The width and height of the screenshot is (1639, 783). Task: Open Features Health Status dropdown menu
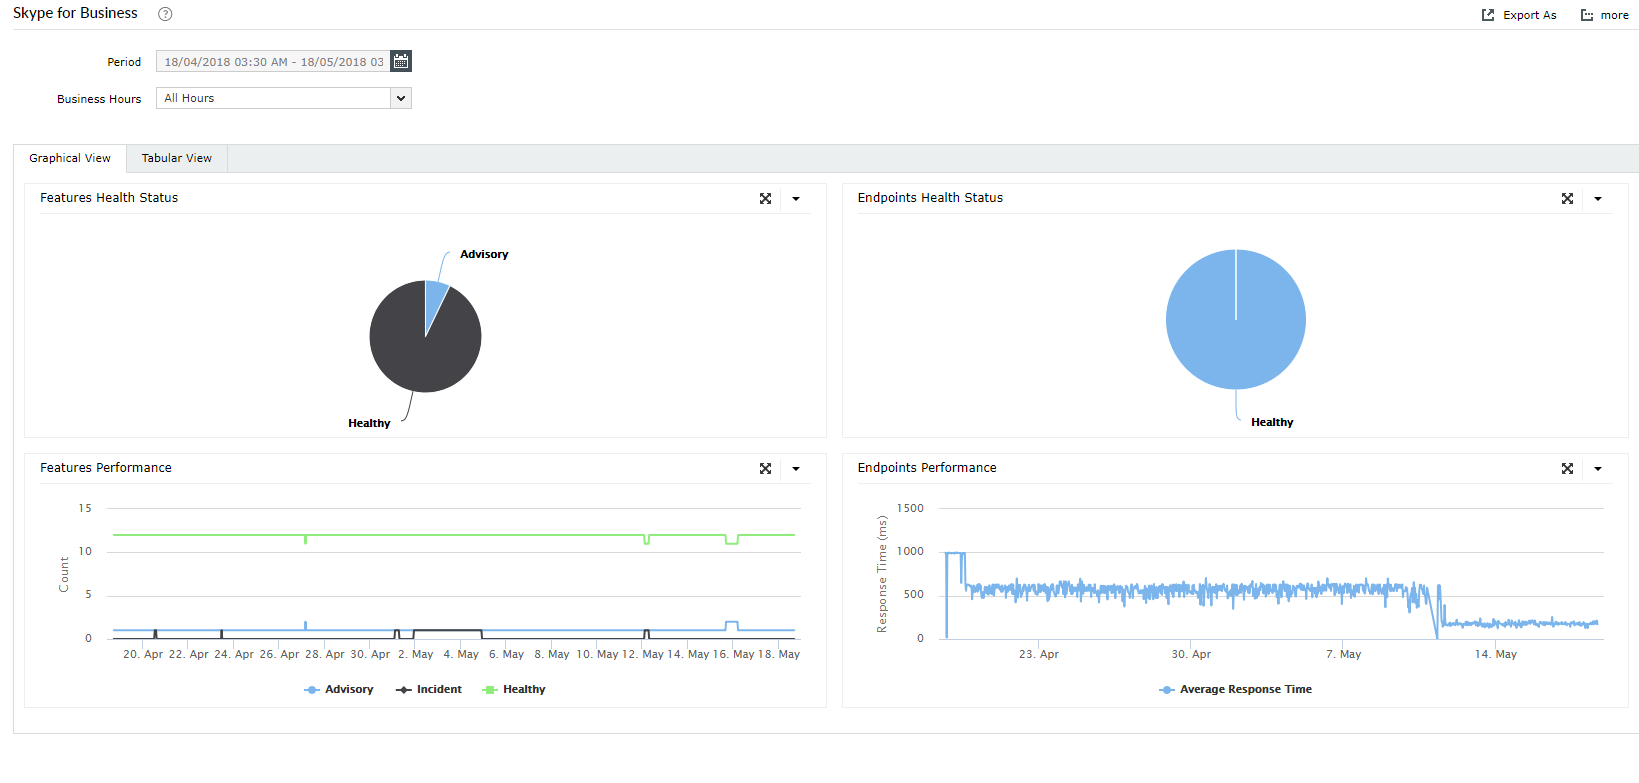pyautogui.click(x=796, y=199)
